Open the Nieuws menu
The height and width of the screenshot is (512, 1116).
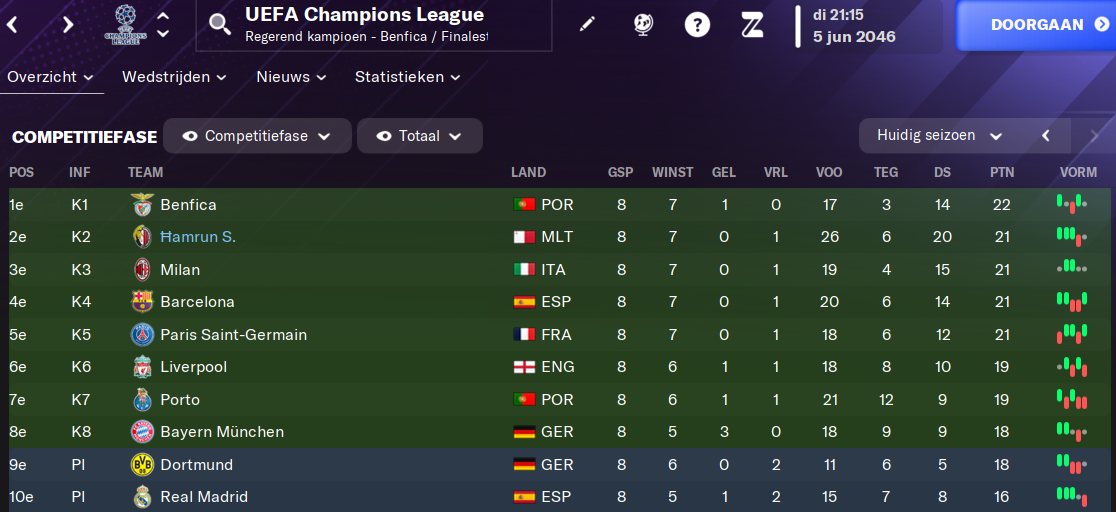(x=291, y=77)
